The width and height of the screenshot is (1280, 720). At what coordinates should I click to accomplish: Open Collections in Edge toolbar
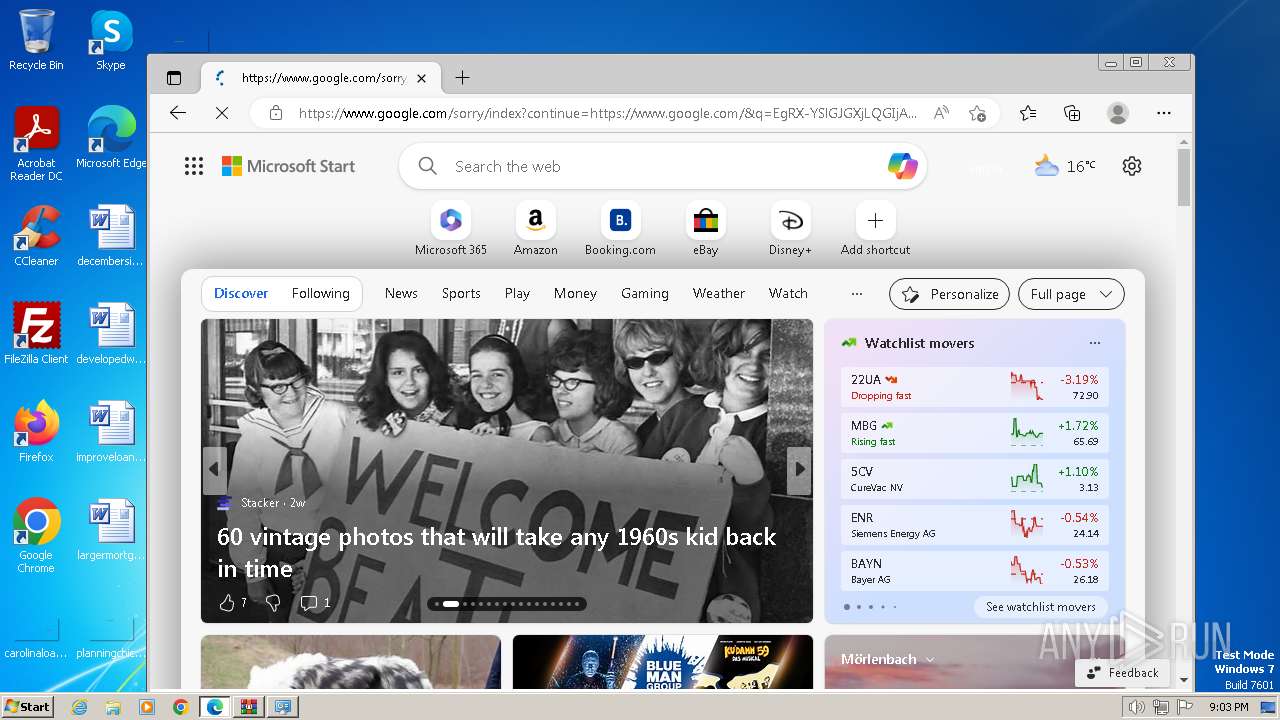(1072, 113)
